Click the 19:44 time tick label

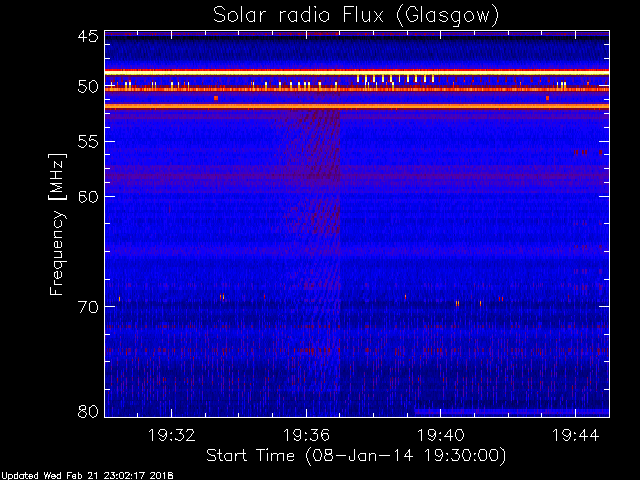point(575,435)
